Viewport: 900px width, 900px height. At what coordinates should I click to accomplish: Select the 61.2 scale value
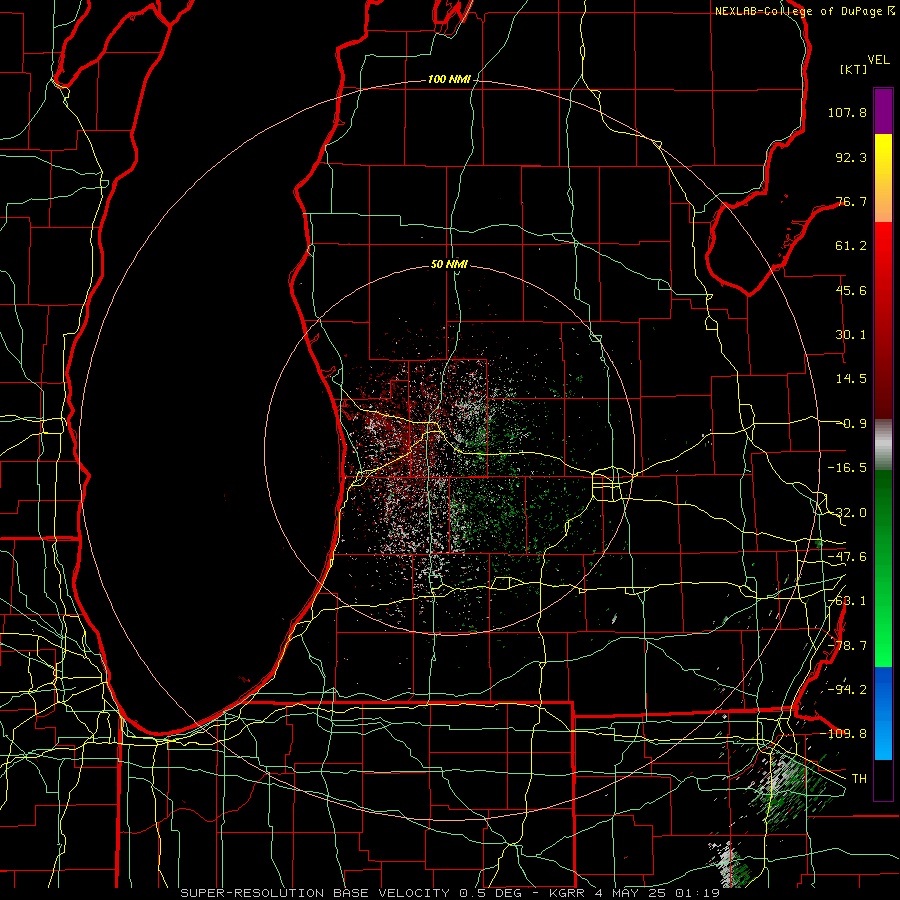click(x=851, y=246)
